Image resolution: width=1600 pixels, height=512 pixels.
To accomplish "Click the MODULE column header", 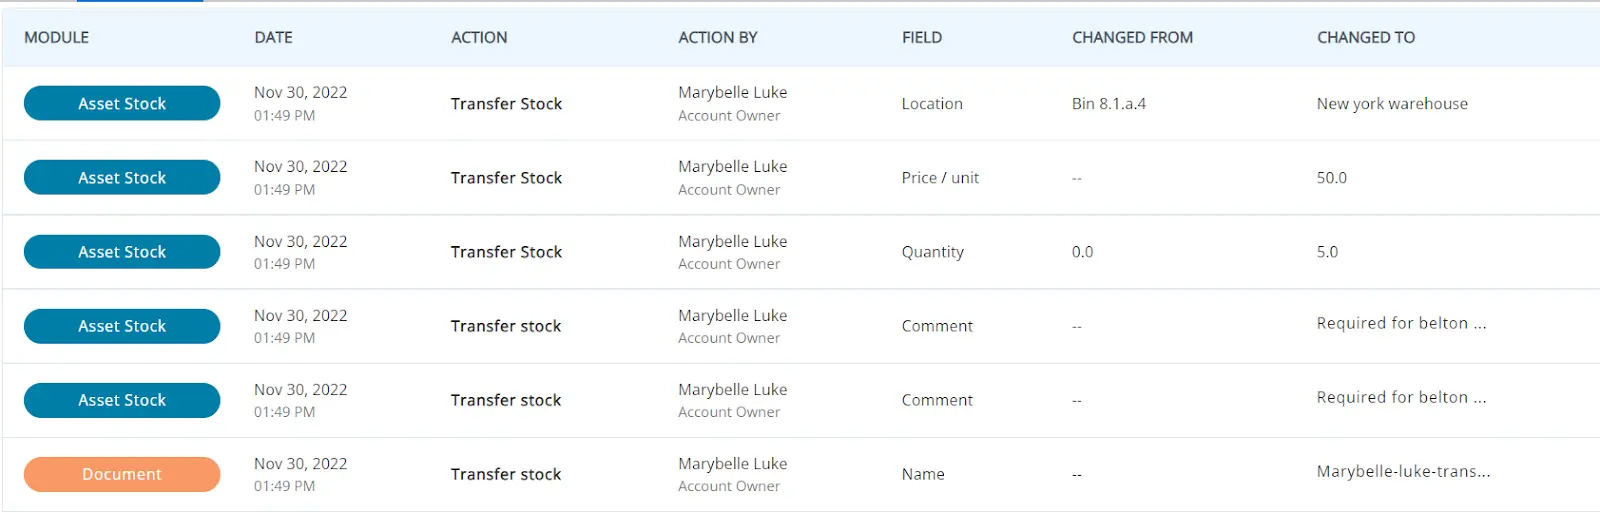I will 57,37.
